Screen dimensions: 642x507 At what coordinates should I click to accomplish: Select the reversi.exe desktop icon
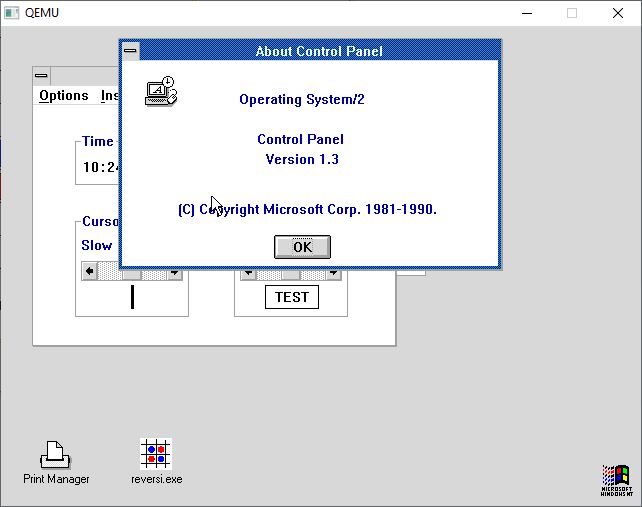coord(156,462)
